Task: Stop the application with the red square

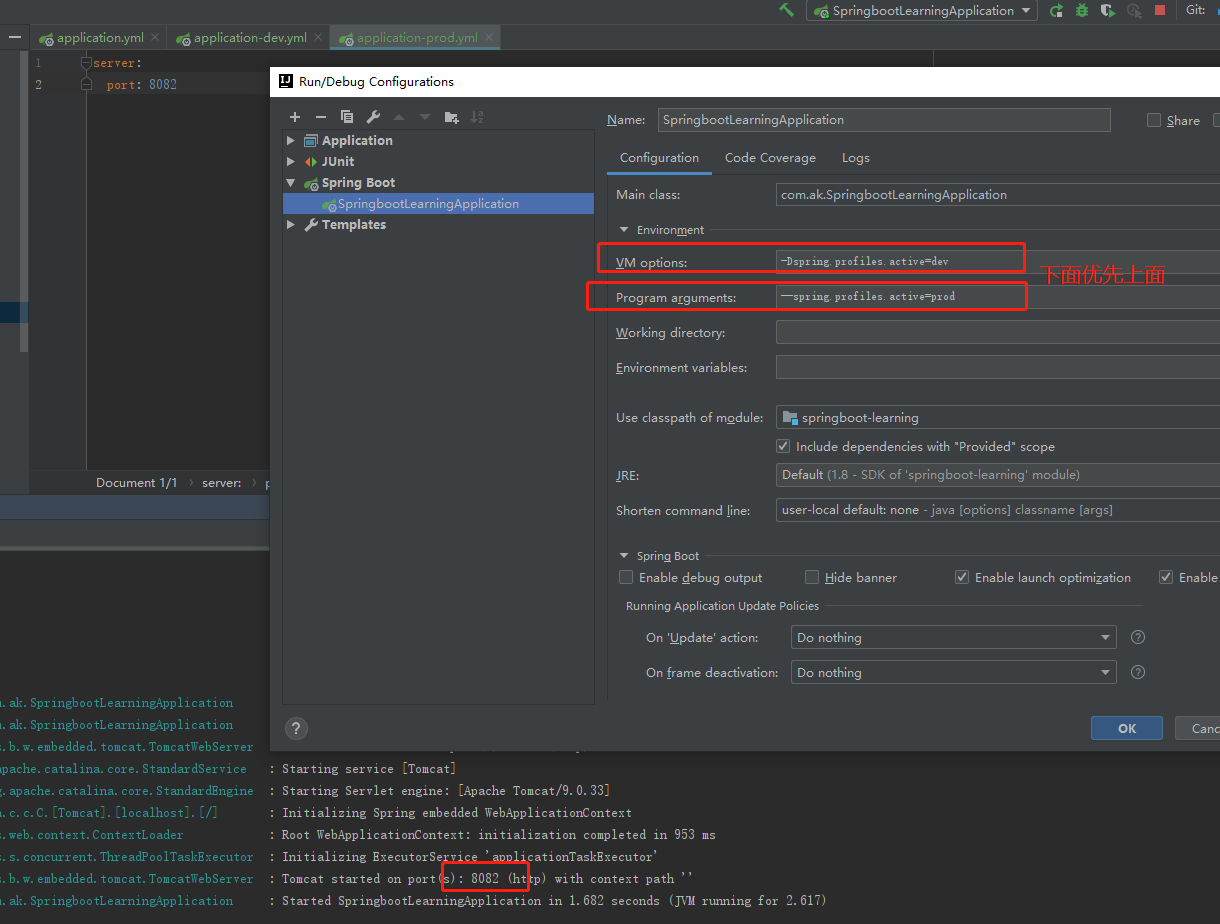Action: 1160,10
